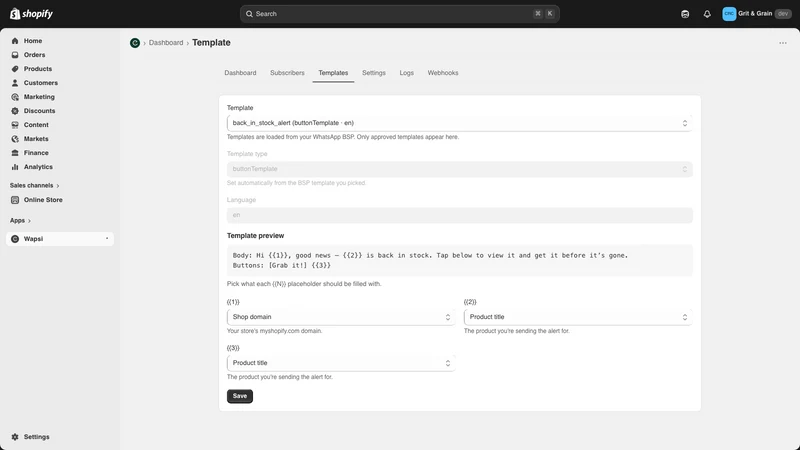Open the Discounts badge icon
The image size is (800, 450).
15,111
